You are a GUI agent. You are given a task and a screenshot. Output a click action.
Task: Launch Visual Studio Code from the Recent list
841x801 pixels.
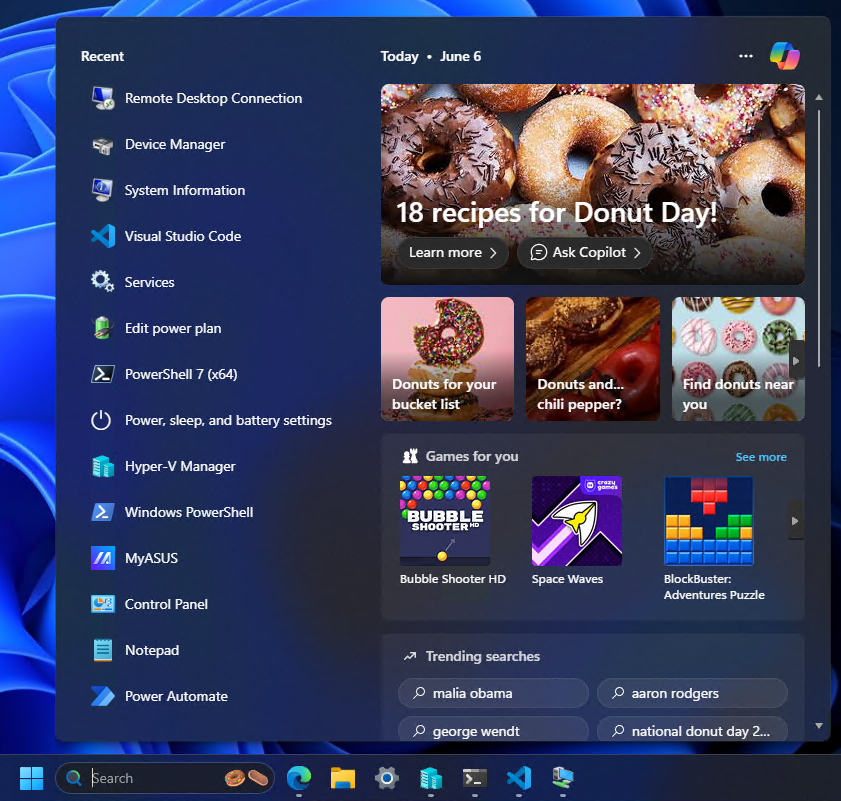click(102, 236)
